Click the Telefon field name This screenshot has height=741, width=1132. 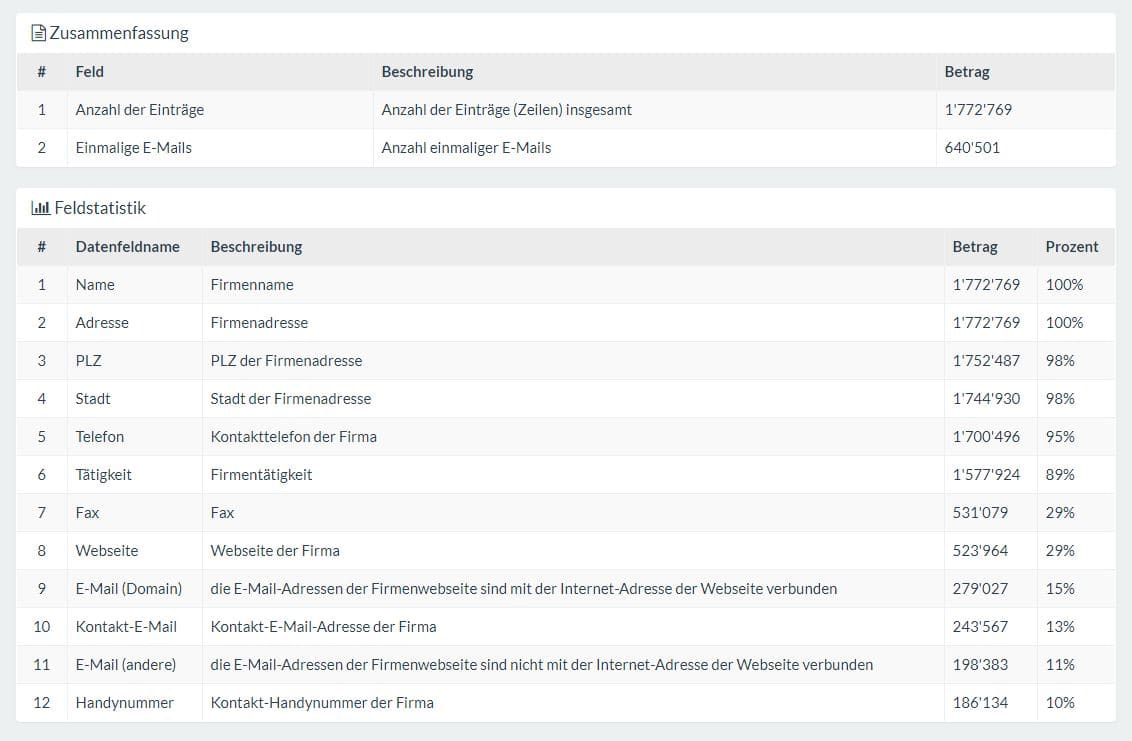[100, 436]
